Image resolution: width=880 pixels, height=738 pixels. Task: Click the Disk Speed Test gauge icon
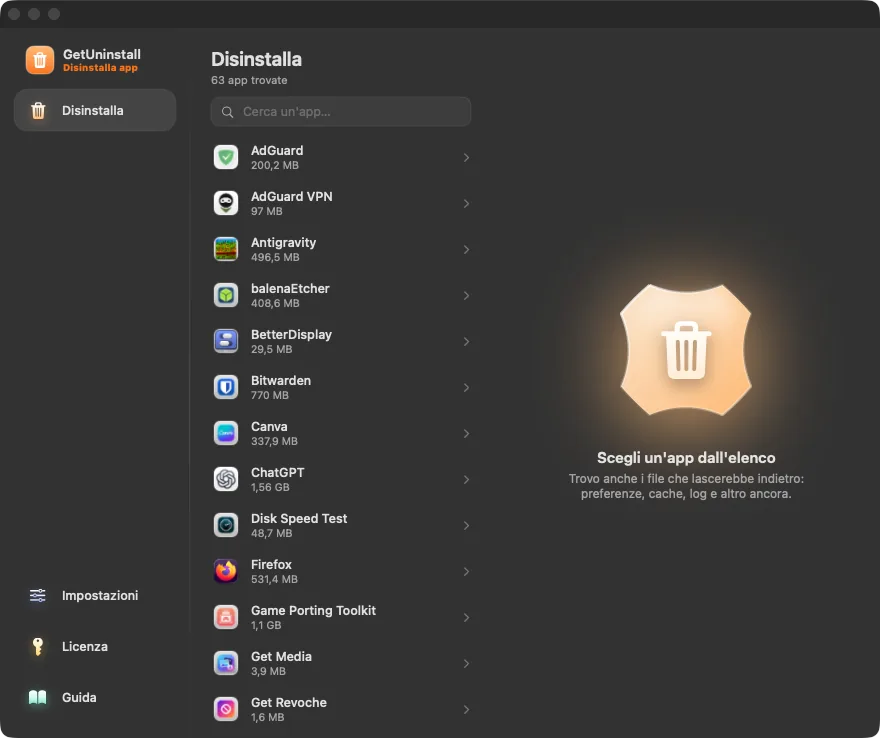coord(226,526)
